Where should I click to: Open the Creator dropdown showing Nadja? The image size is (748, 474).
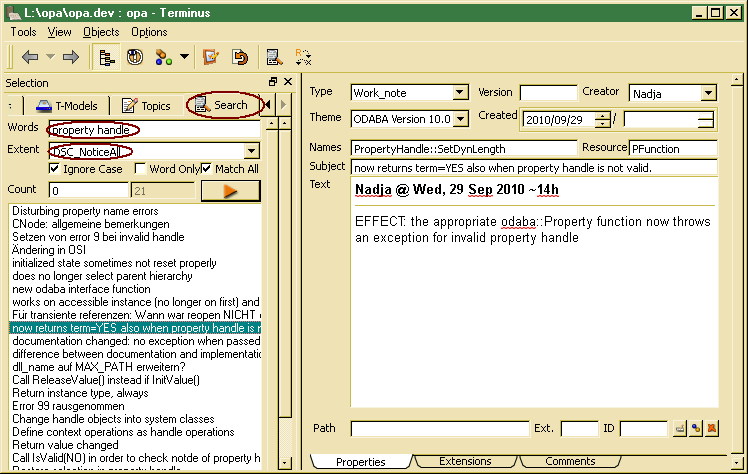tap(708, 93)
